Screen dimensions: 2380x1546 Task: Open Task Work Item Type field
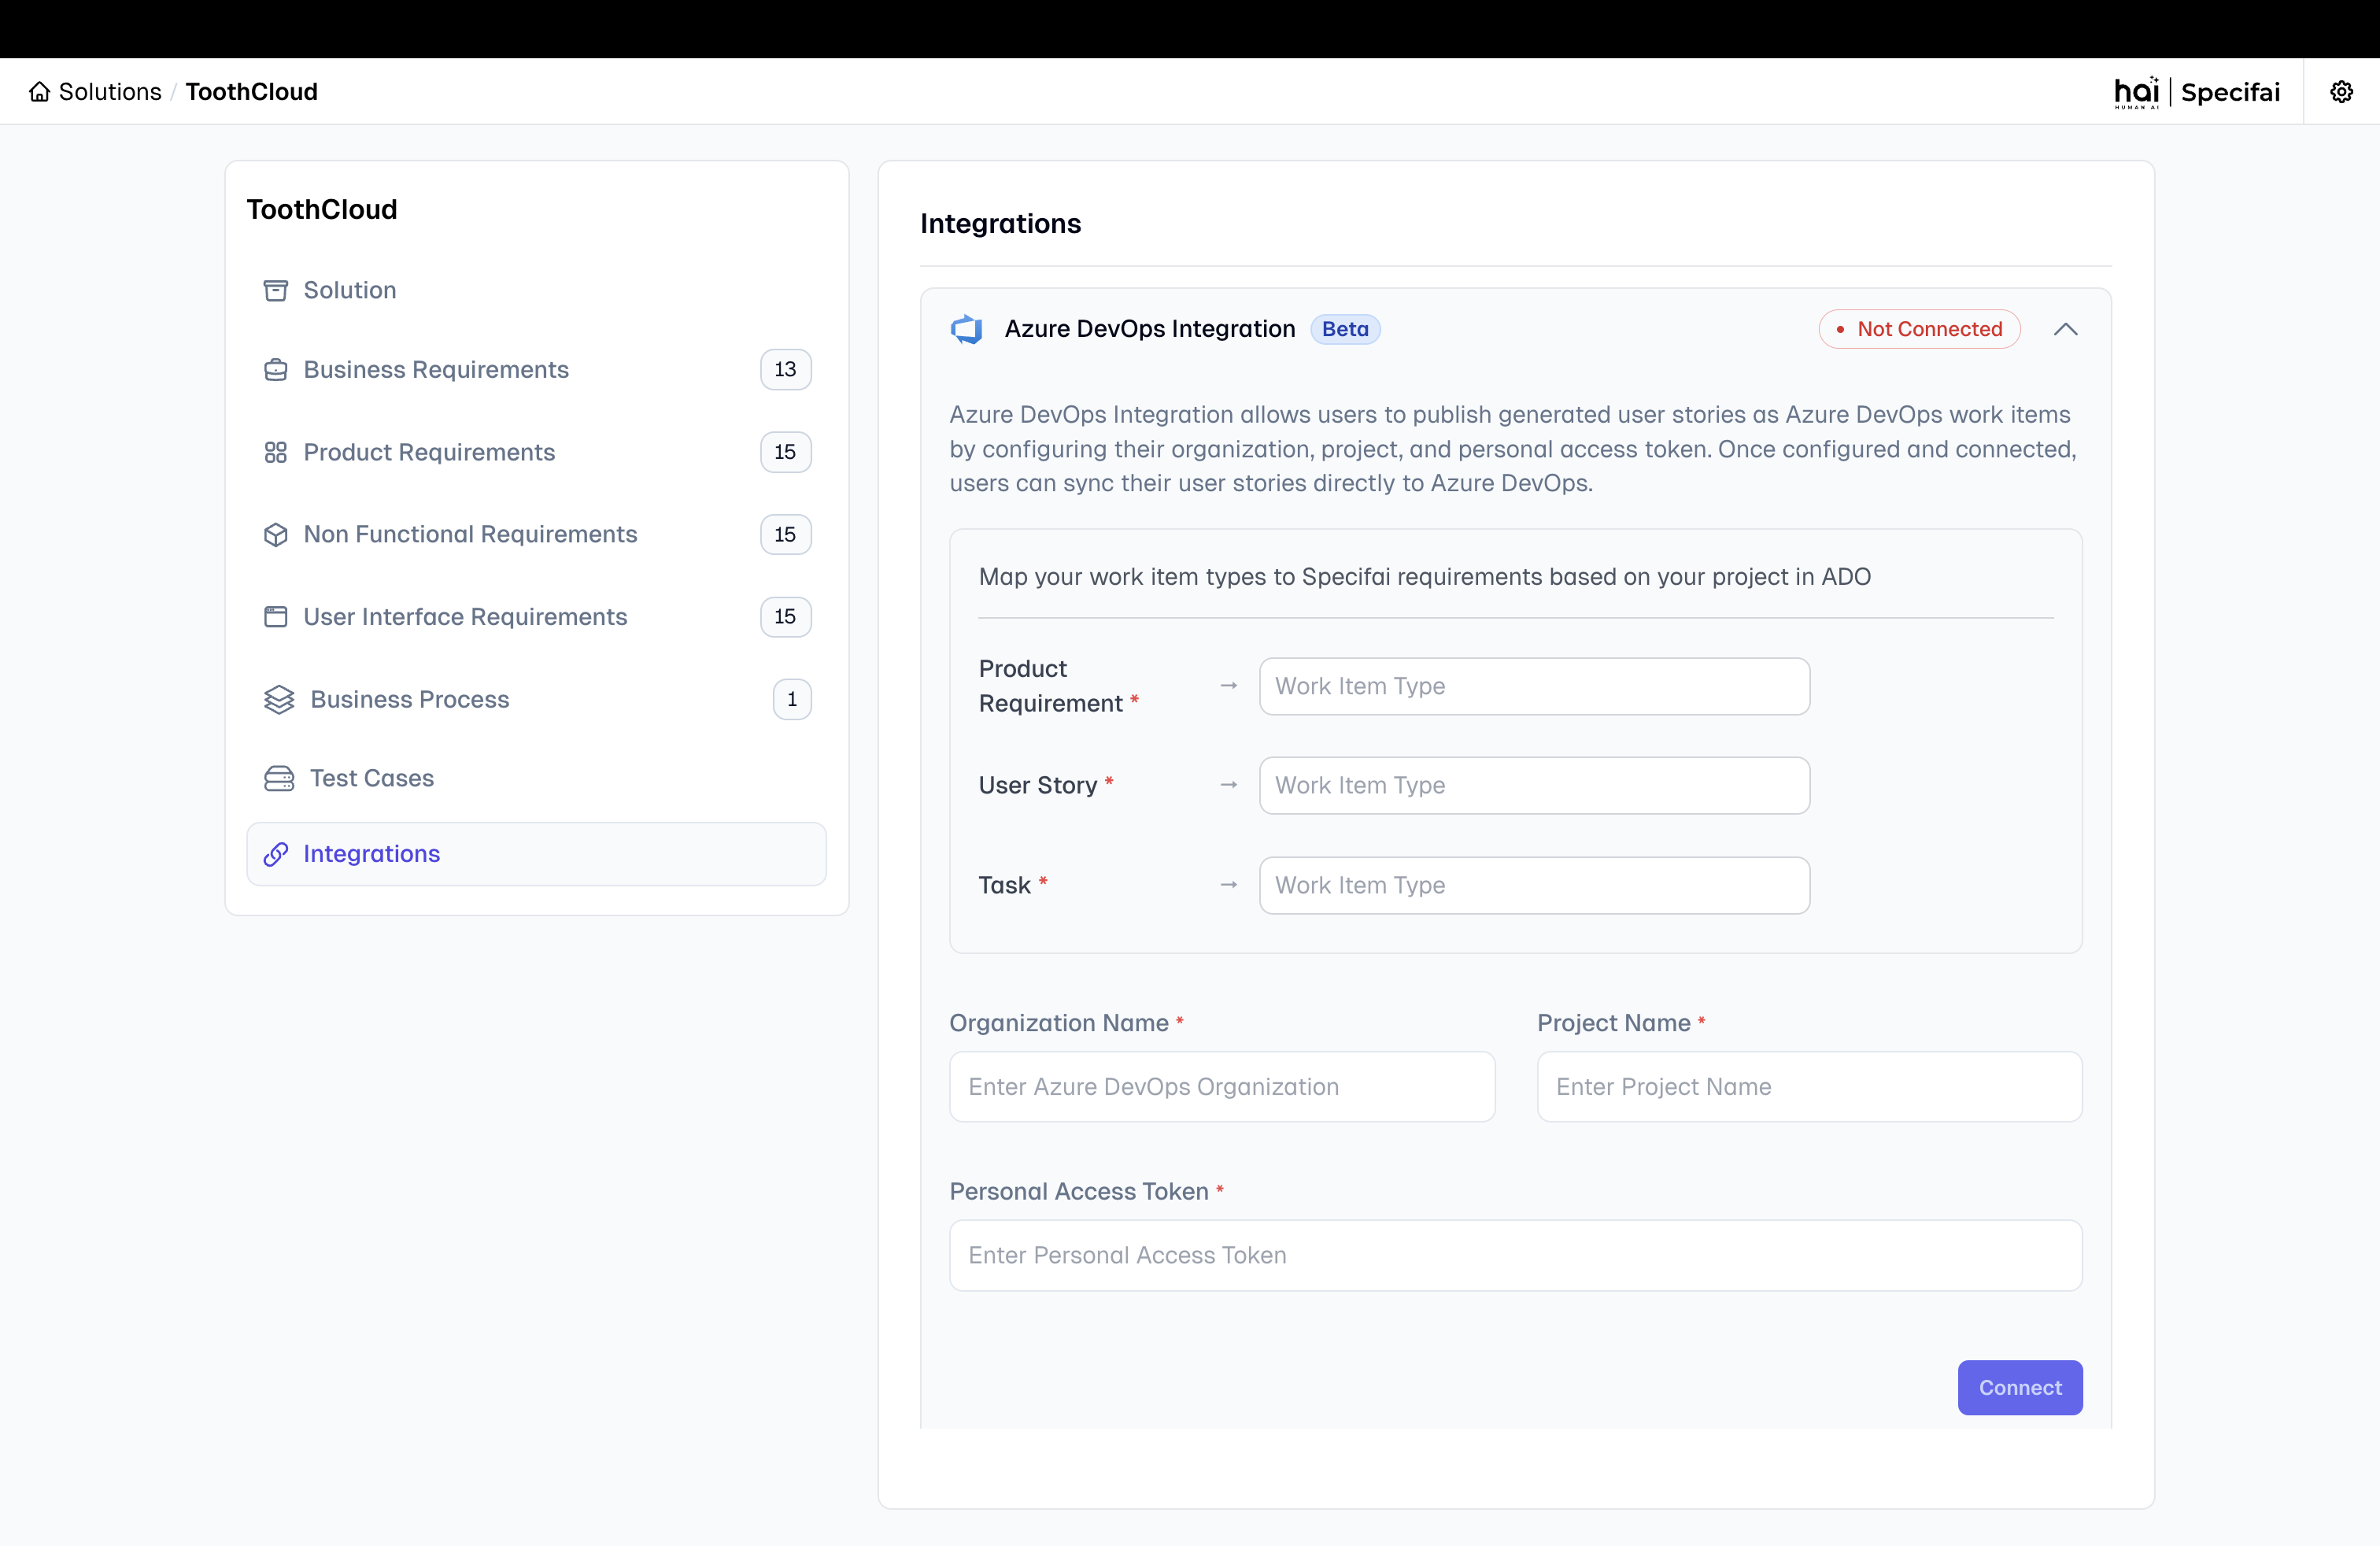1534,885
